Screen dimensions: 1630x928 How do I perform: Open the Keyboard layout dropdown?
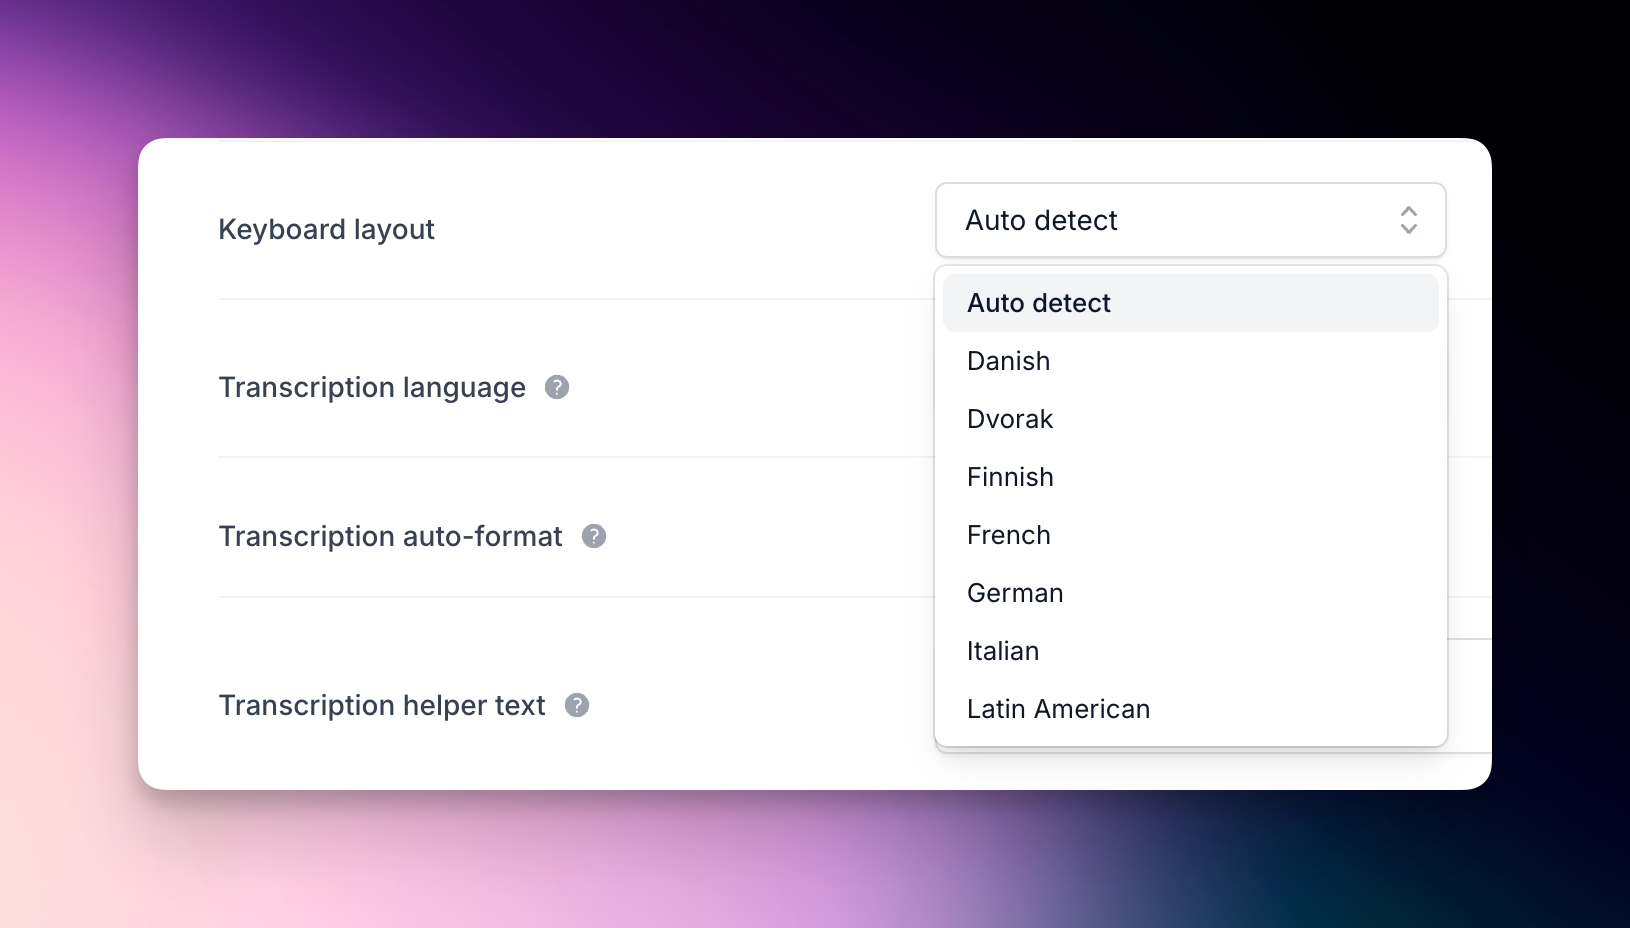point(1190,220)
